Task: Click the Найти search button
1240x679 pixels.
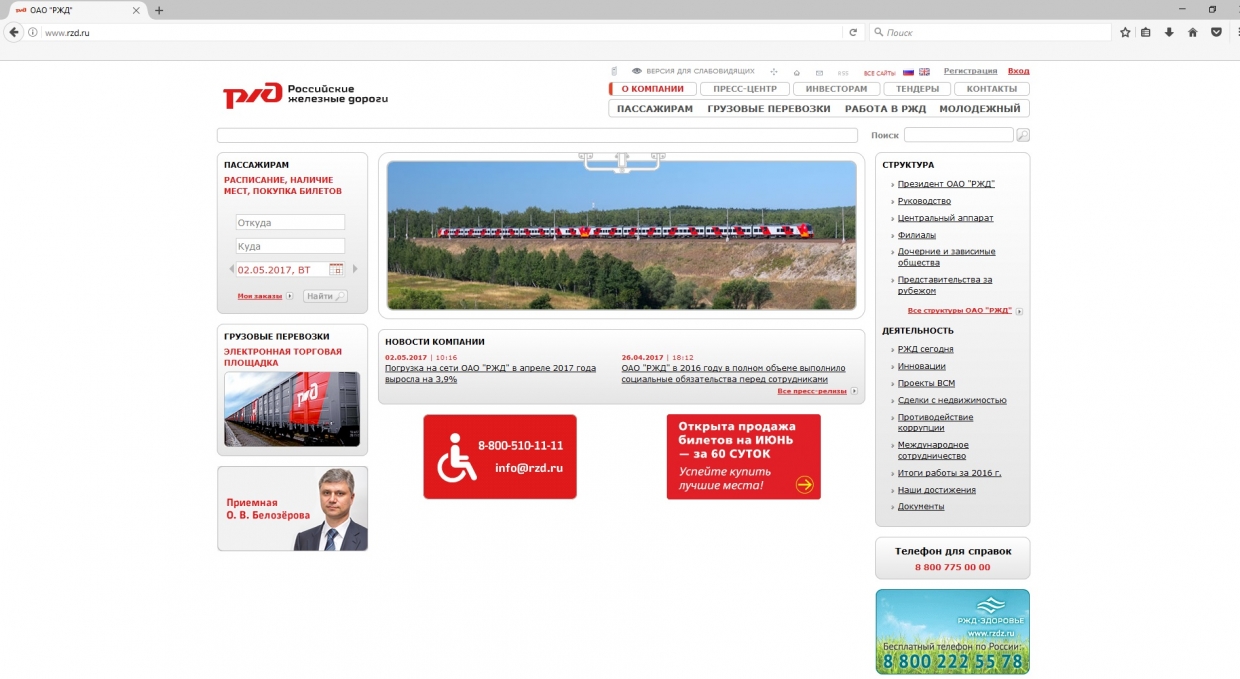Action: point(325,296)
